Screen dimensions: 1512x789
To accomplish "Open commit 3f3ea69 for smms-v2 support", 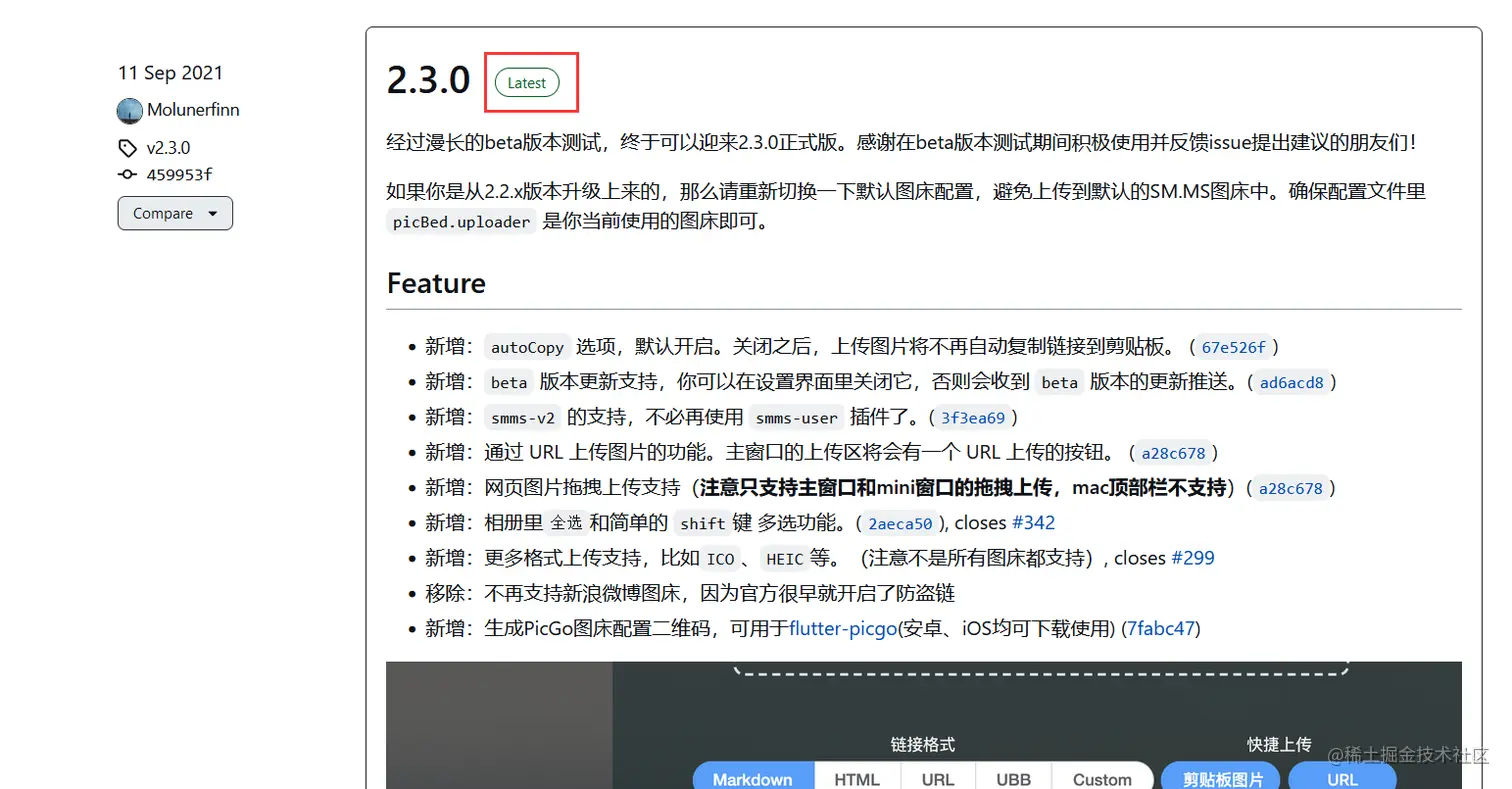I will [x=972, y=417].
